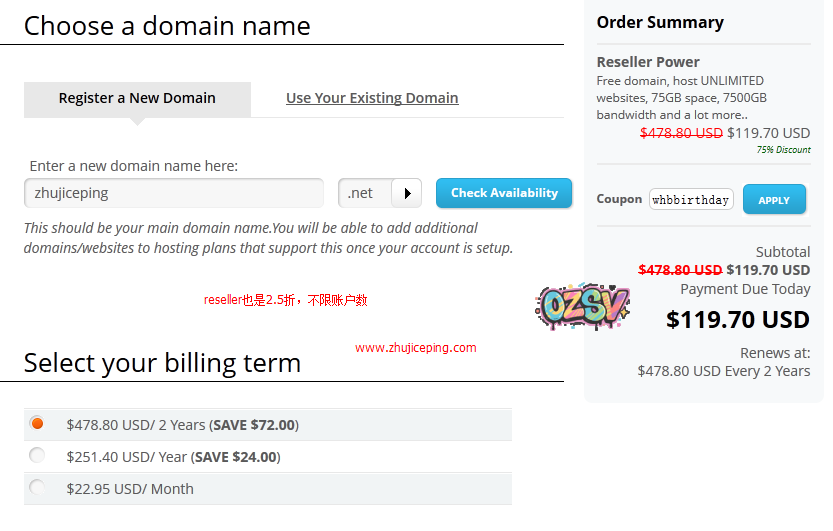The height and width of the screenshot is (531, 833).
Task: Pick the $22.95 USD/ Month billing option
Action: pyautogui.click(x=38, y=488)
